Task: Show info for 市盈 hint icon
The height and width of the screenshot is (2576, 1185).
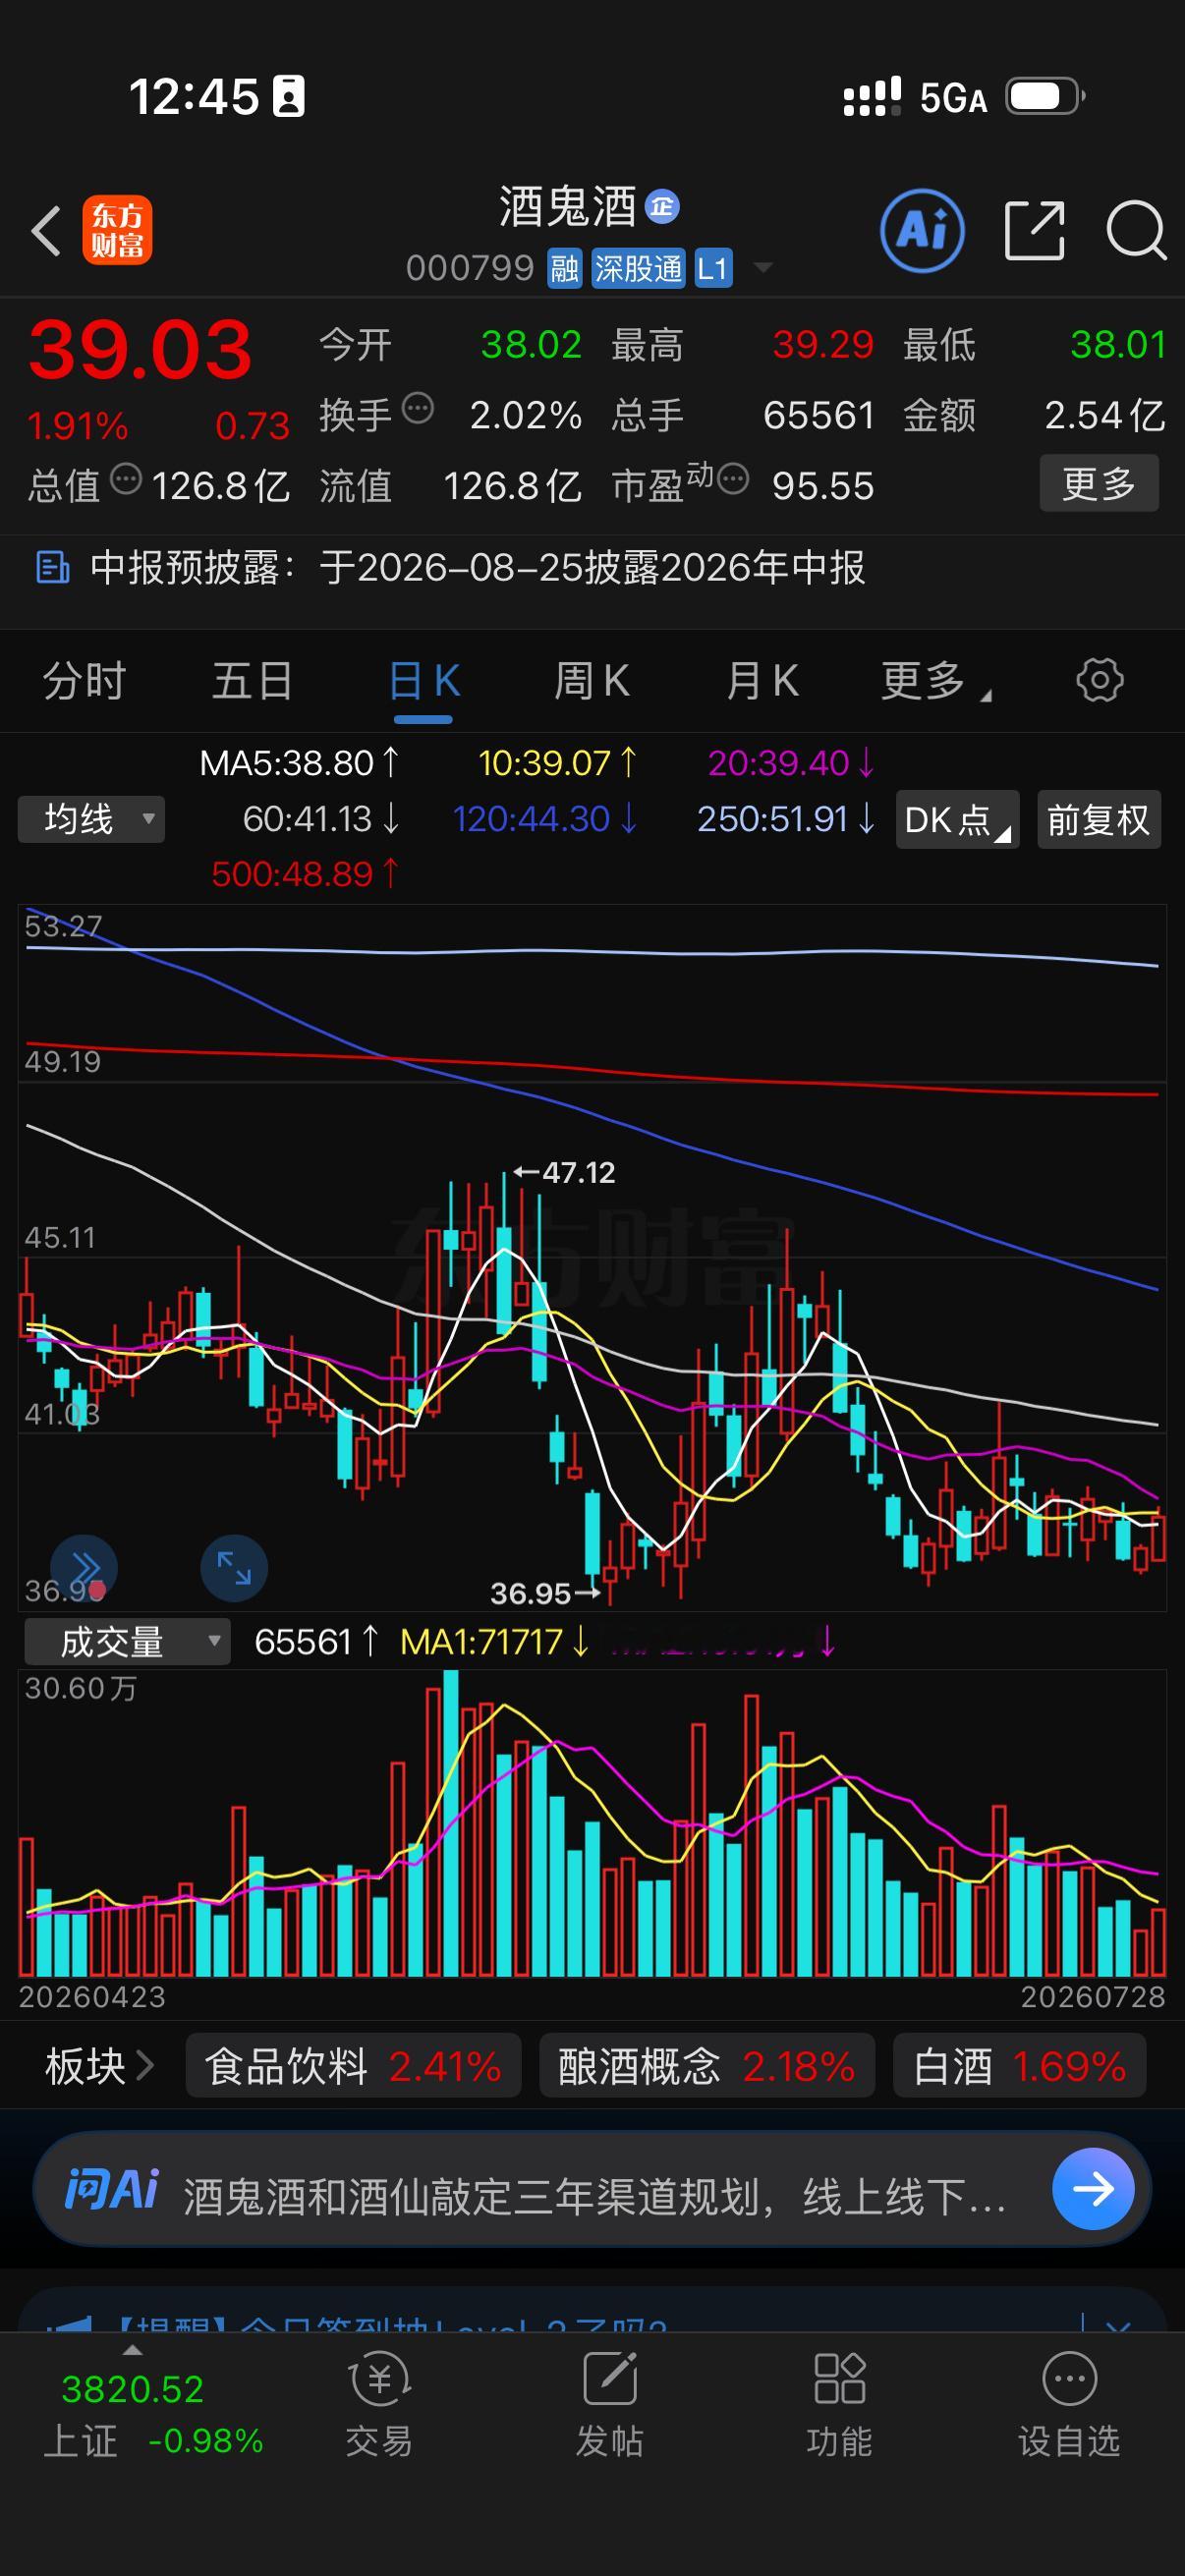Action: pyautogui.click(x=733, y=480)
